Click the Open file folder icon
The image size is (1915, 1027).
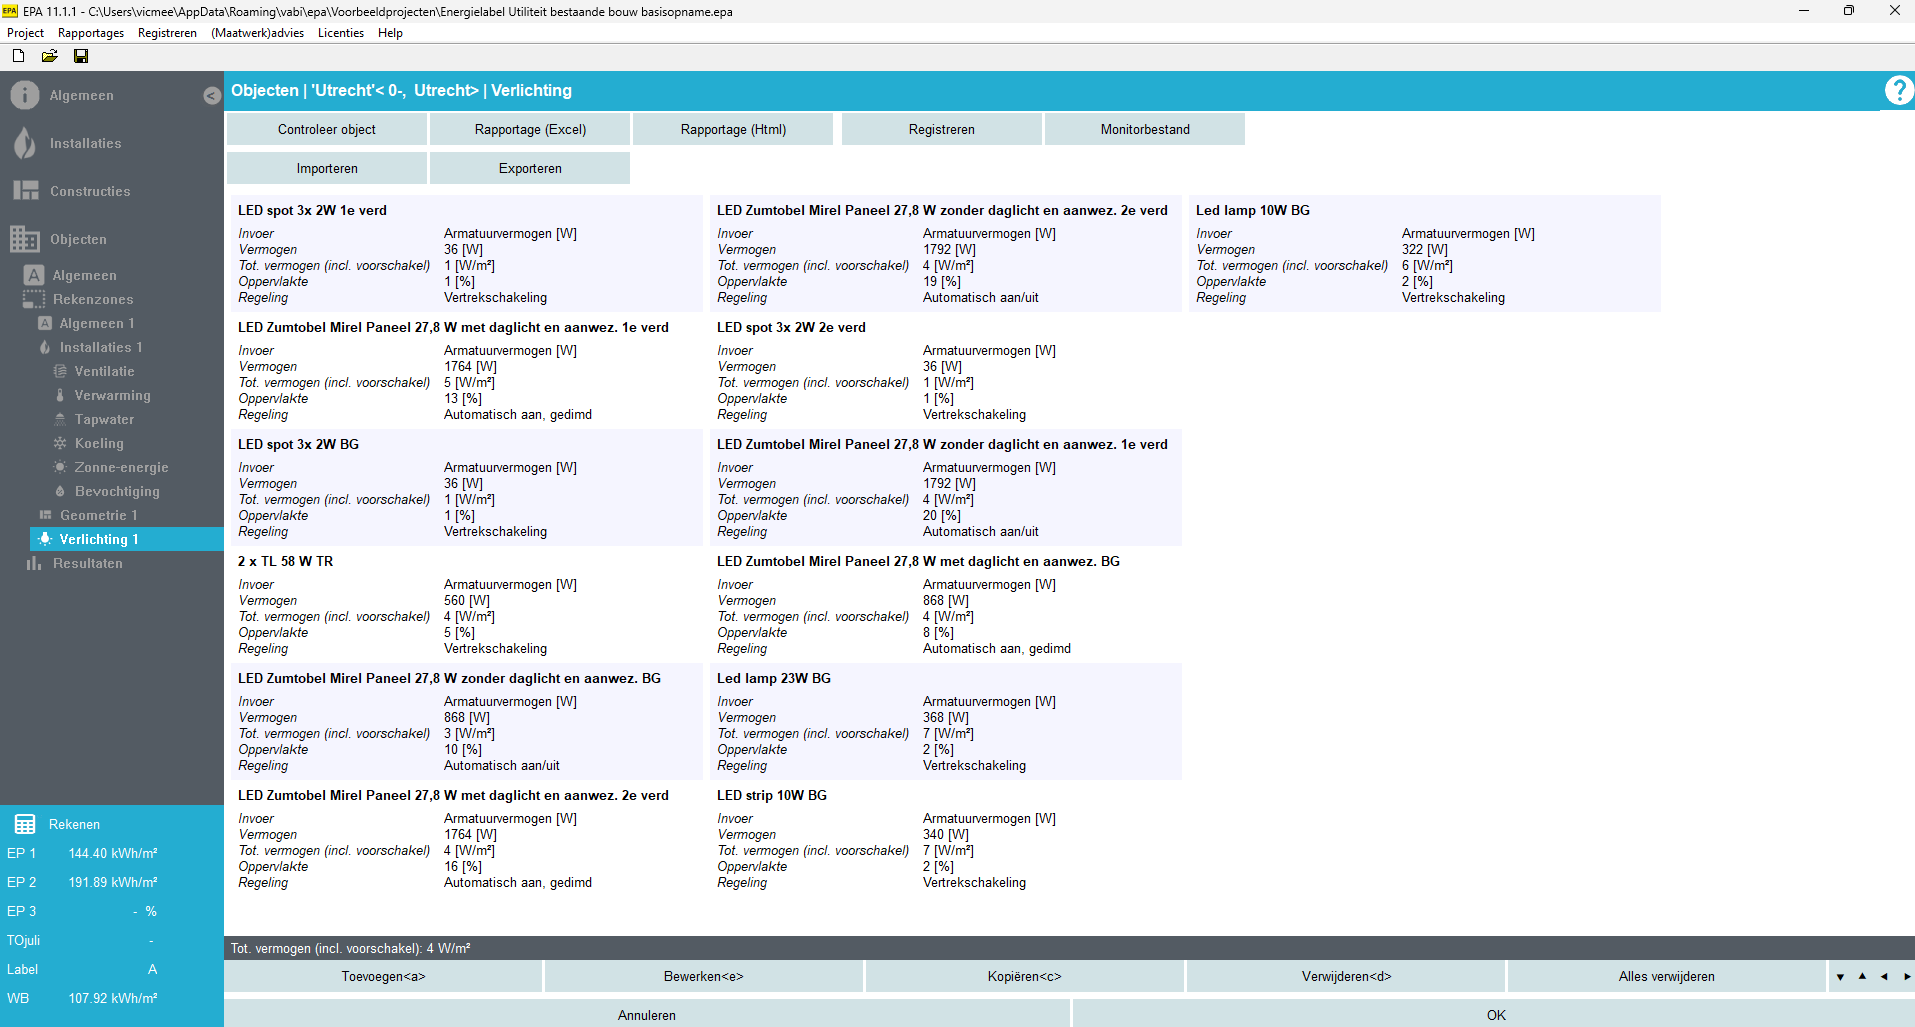pos(49,56)
